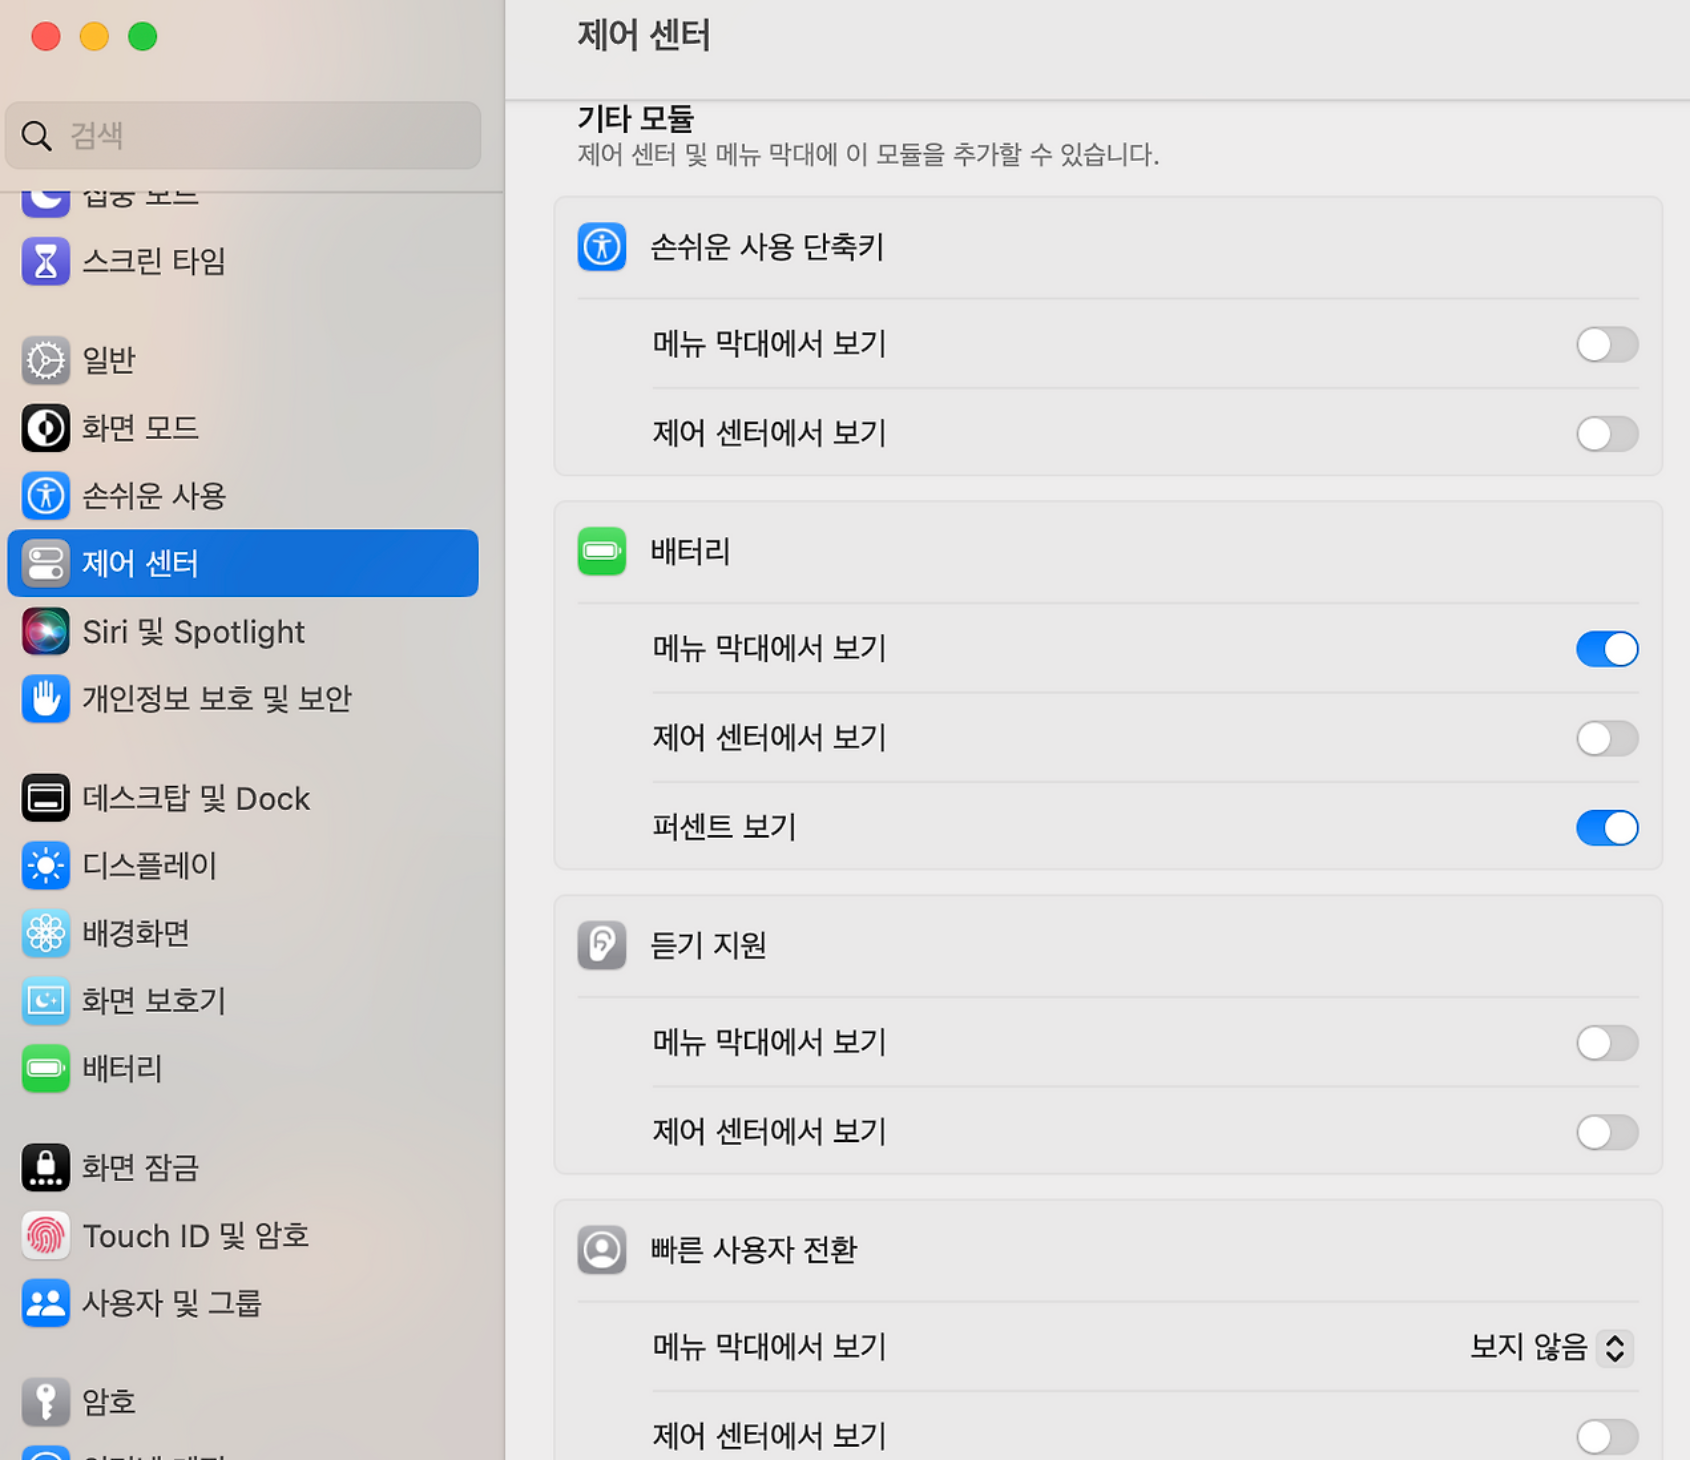Go to 사용자 및 그룹 settings
Viewport: 1690px width, 1460px height.
171,1303
